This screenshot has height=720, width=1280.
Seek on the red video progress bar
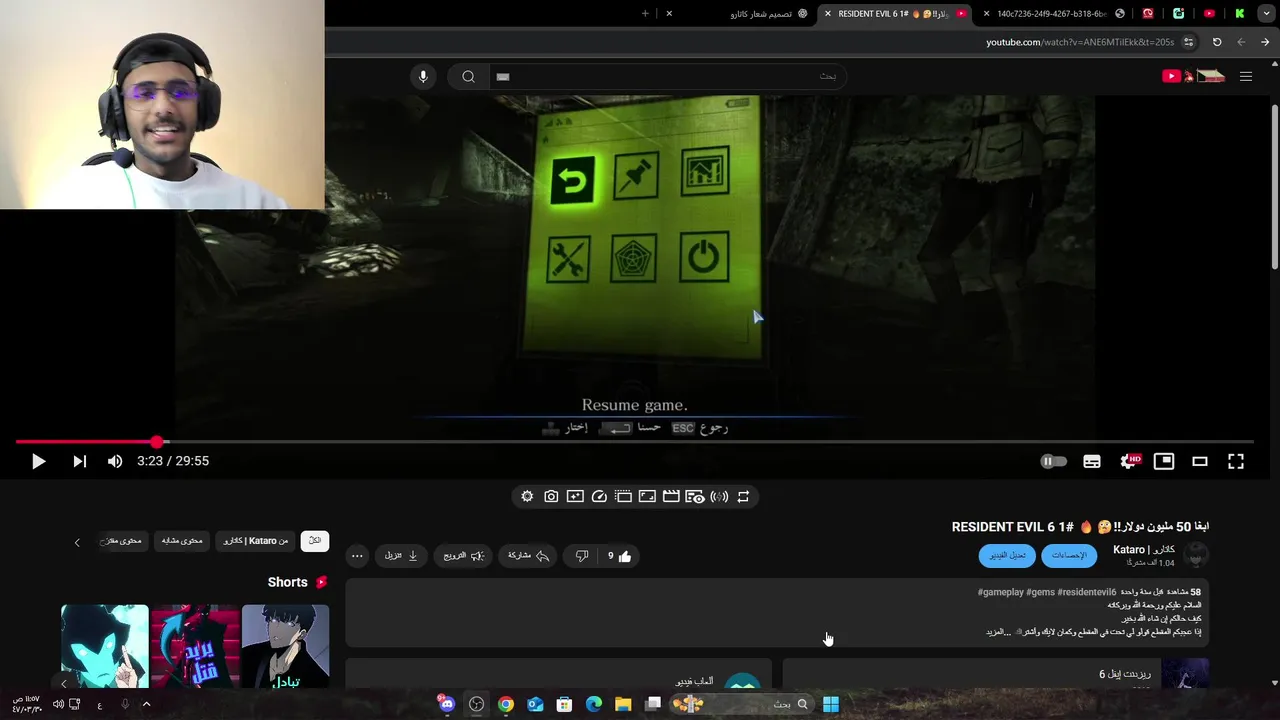point(634,441)
